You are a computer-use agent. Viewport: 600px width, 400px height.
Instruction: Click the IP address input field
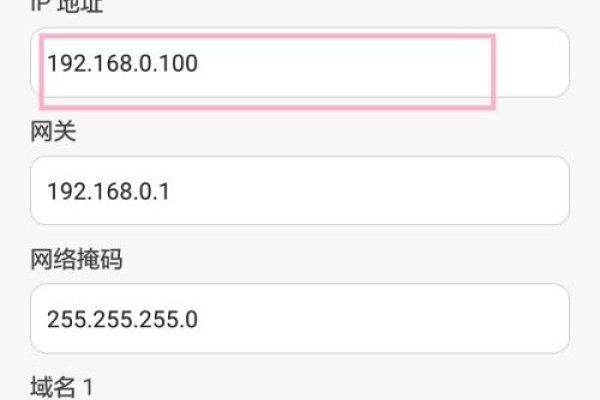tap(300, 63)
